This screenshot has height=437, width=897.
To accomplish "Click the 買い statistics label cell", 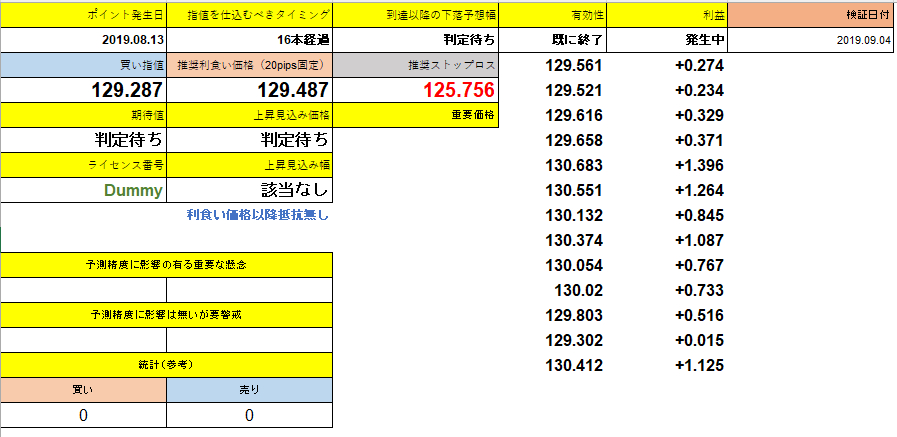I will pos(84,390).
